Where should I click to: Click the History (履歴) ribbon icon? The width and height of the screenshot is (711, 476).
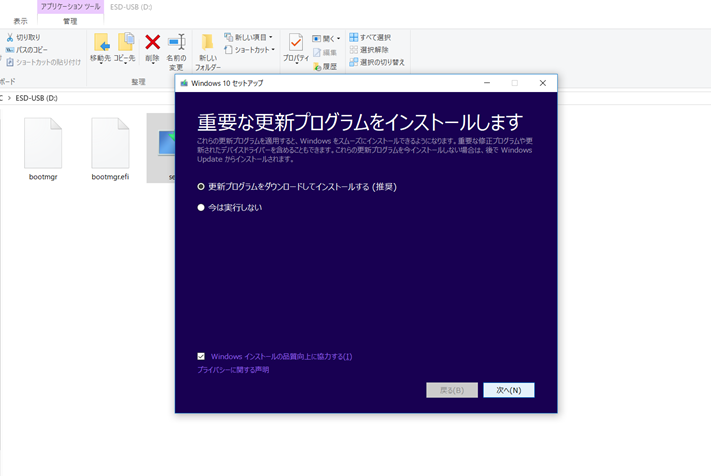pos(317,67)
